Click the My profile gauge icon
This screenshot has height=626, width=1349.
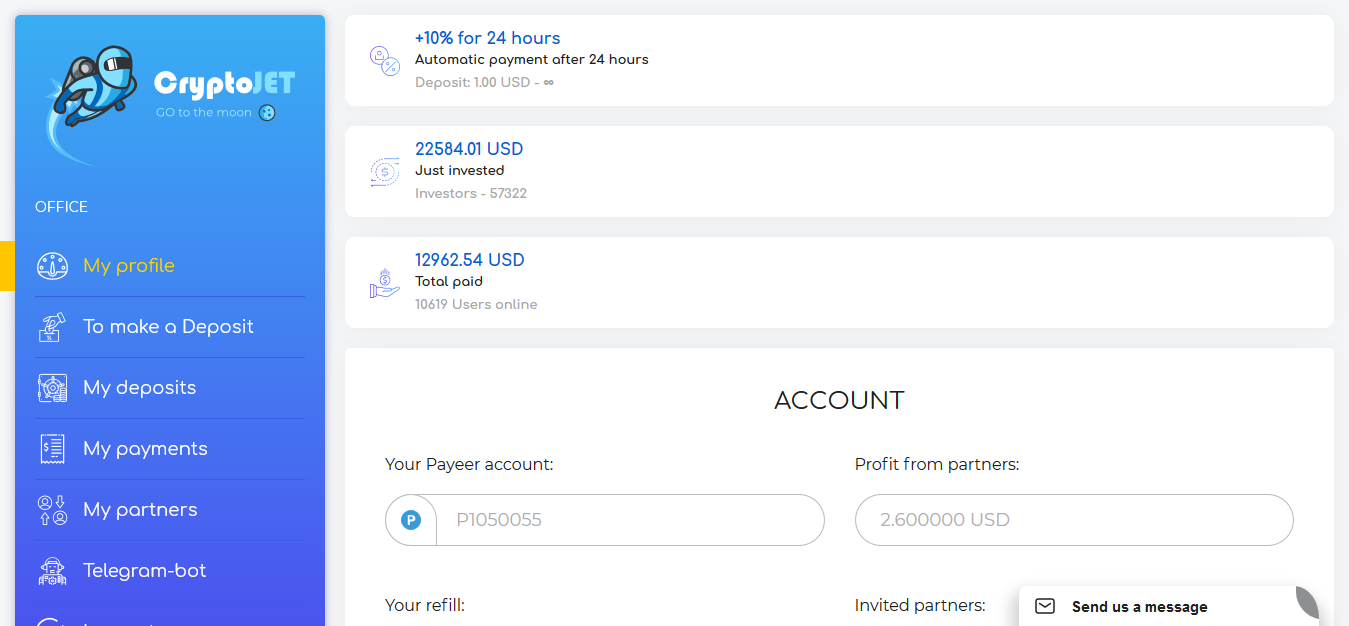point(52,266)
